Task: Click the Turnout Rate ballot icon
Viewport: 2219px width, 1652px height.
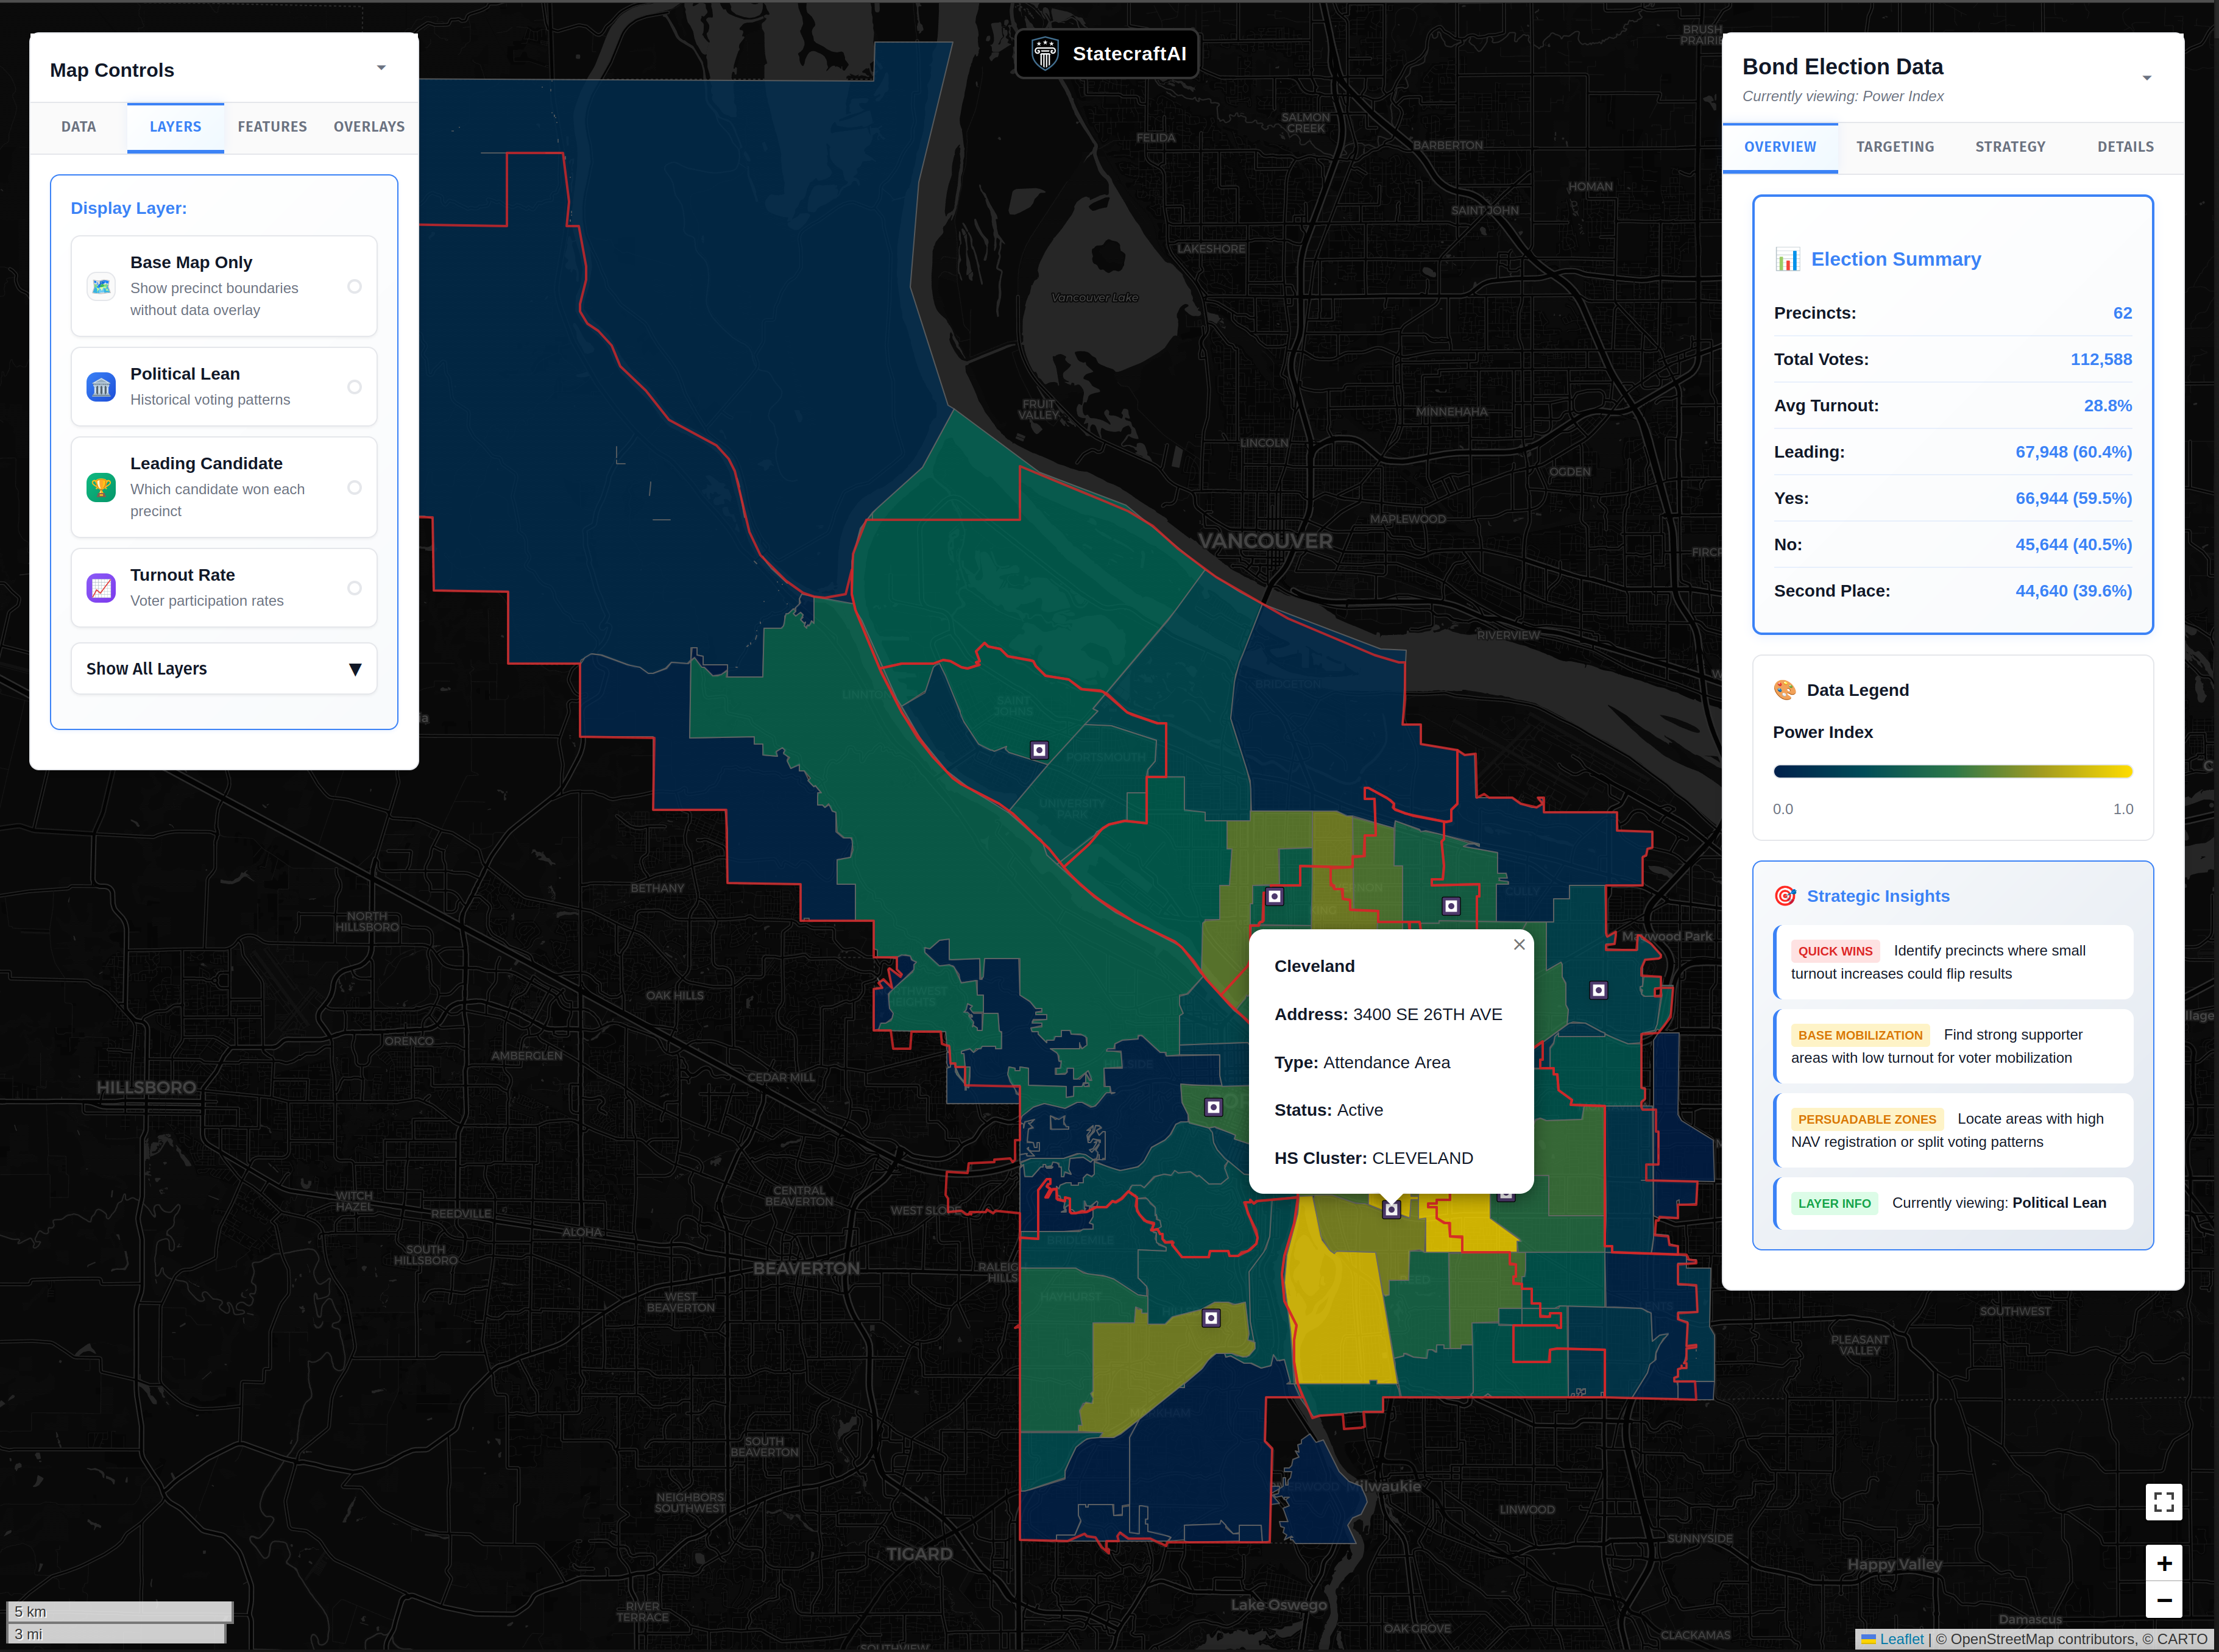Action: point(101,588)
